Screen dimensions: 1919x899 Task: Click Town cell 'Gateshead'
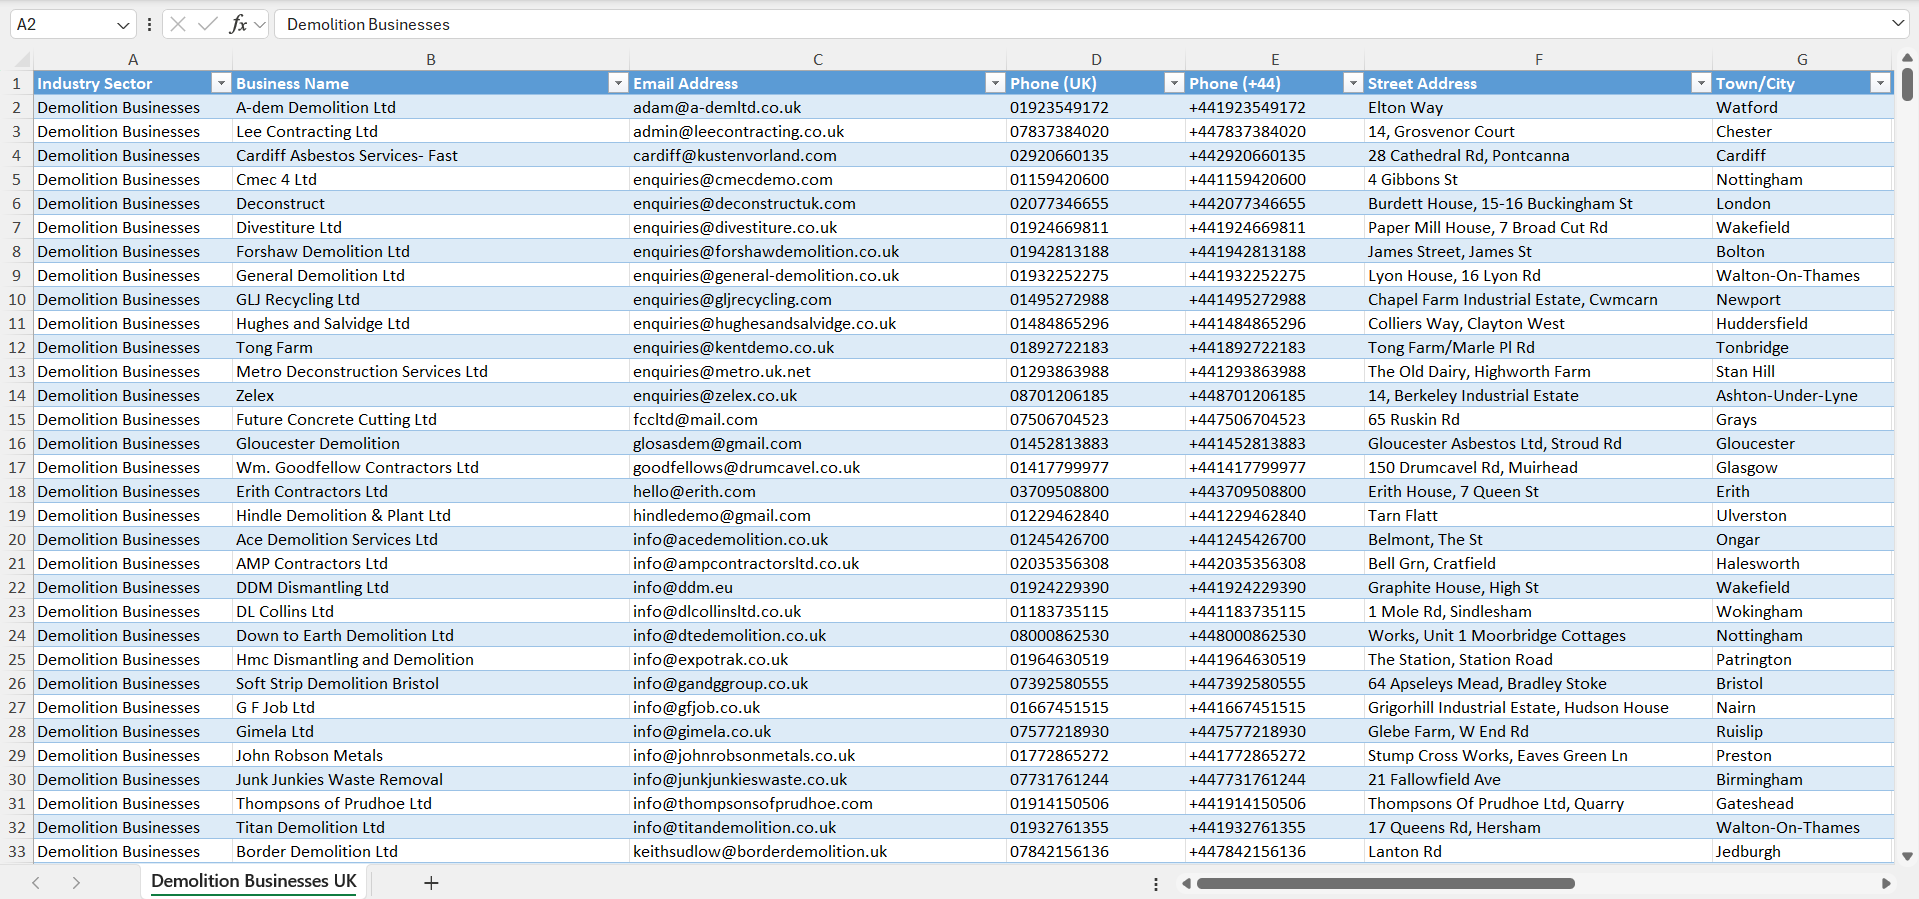pos(1802,803)
